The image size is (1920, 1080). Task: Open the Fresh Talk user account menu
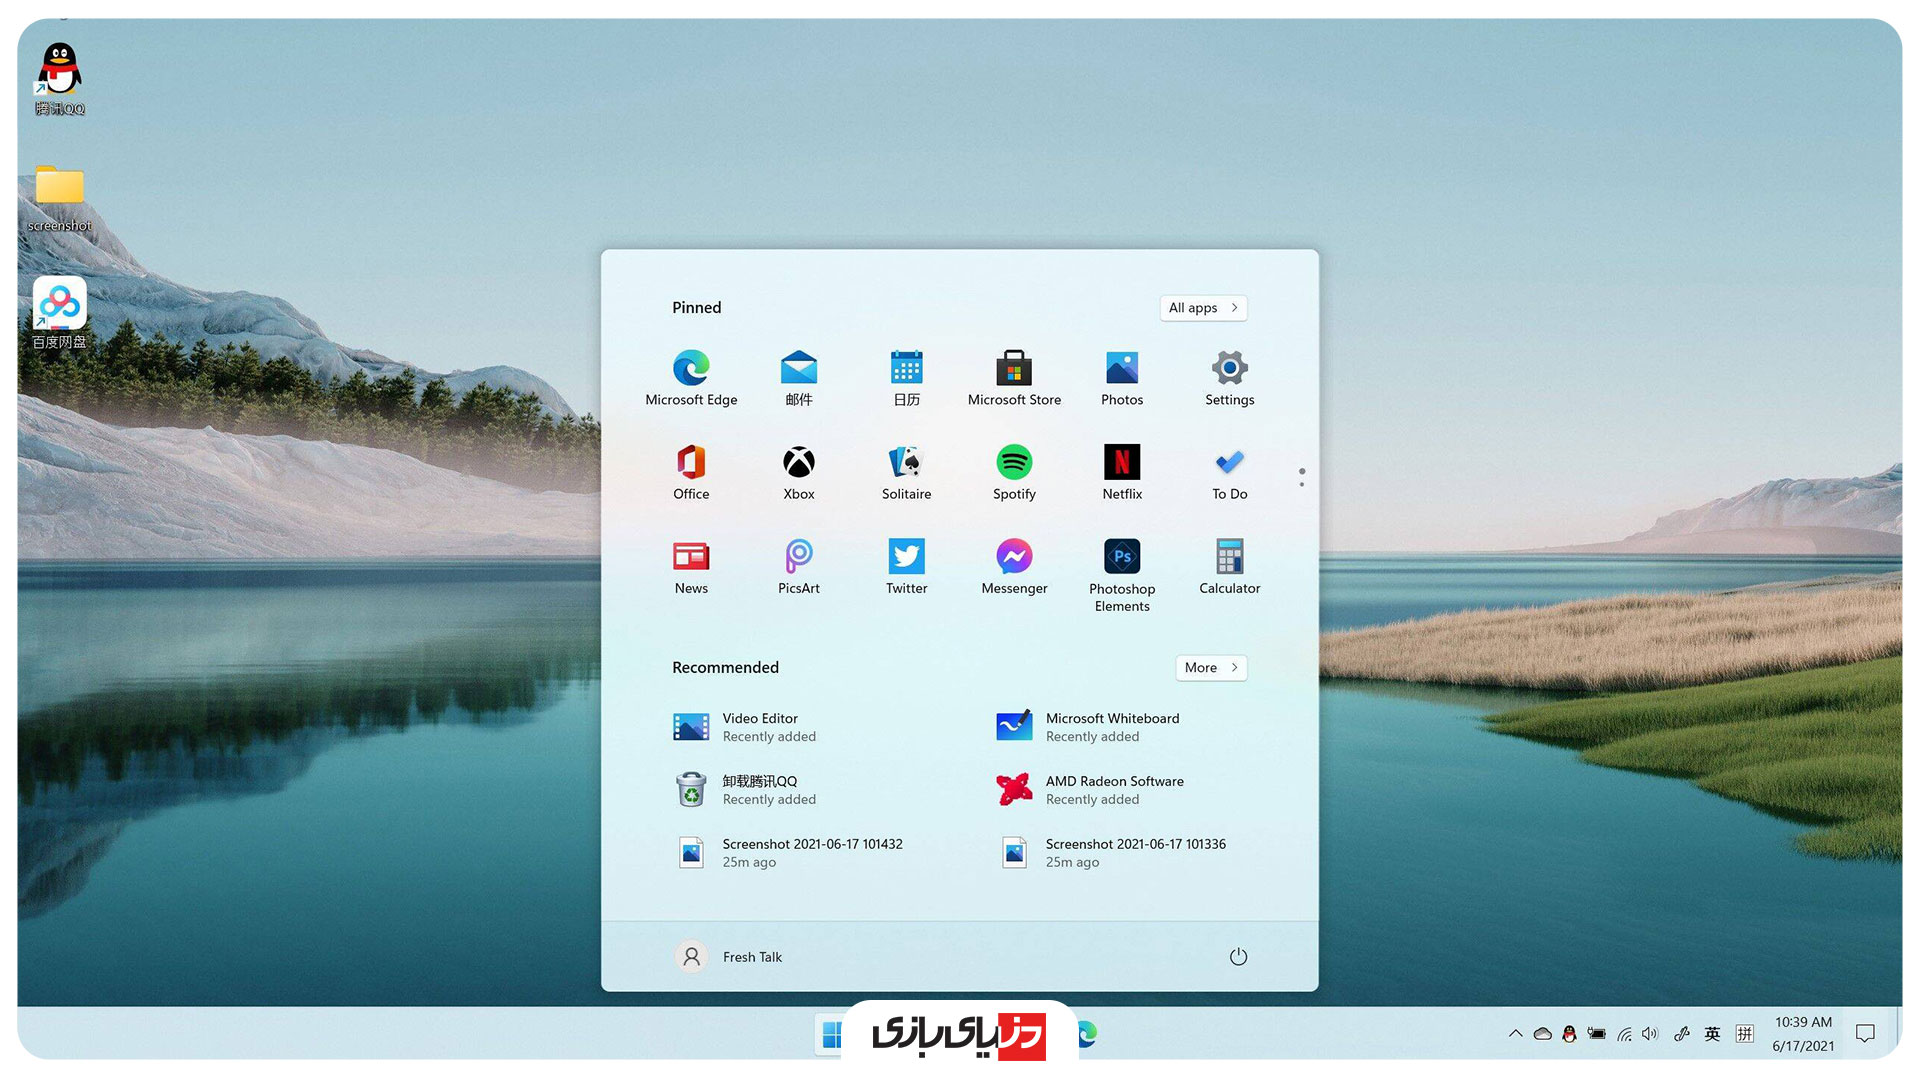pos(730,957)
